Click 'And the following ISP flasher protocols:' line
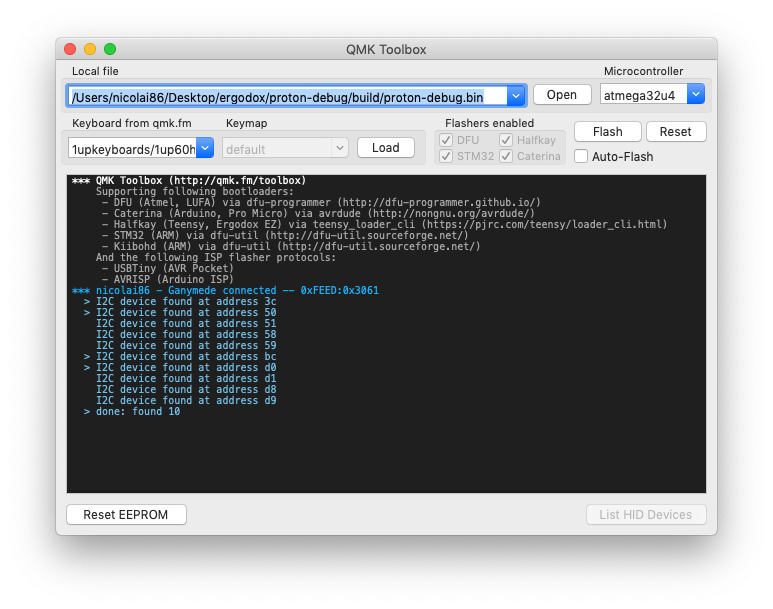 click(216, 257)
